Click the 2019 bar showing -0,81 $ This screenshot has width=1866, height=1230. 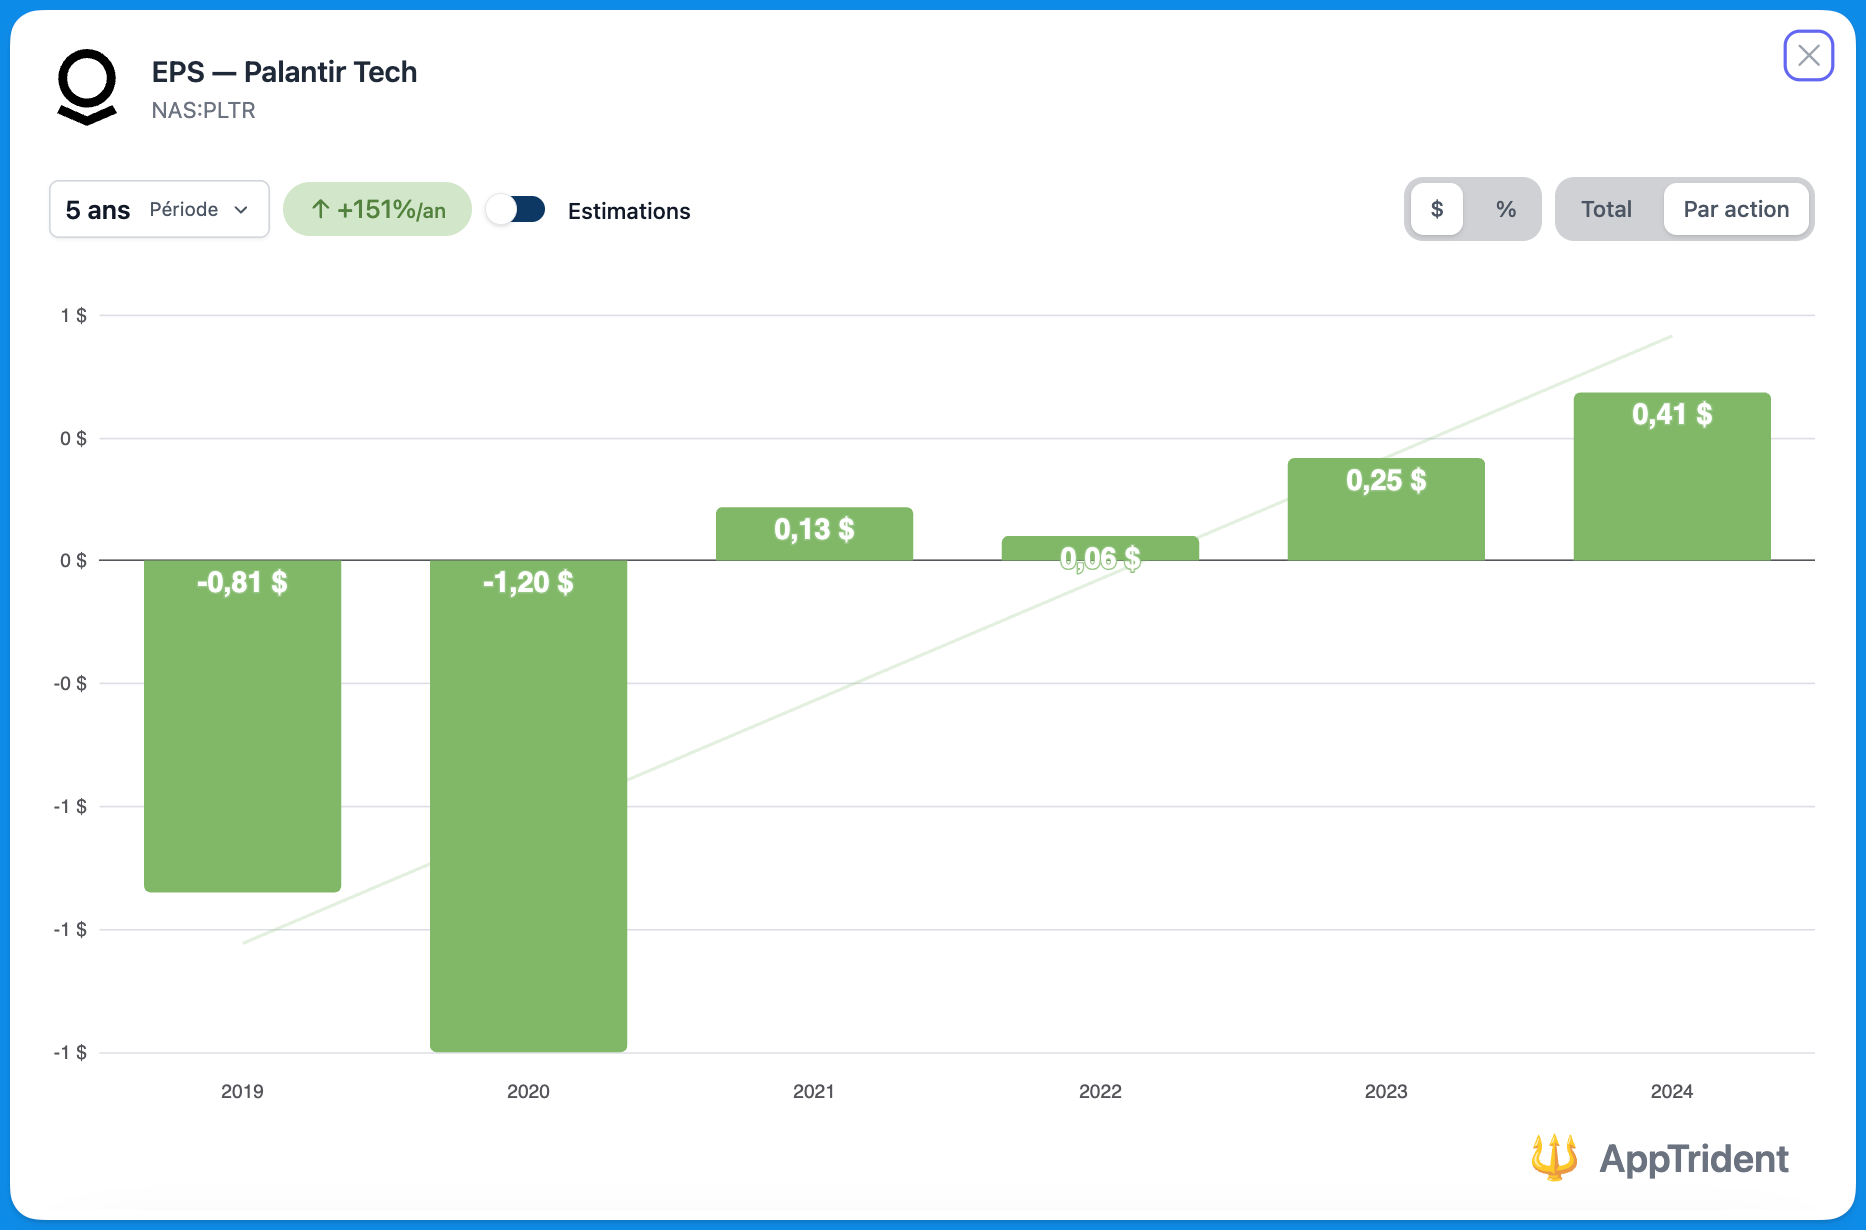(x=242, y=725)
